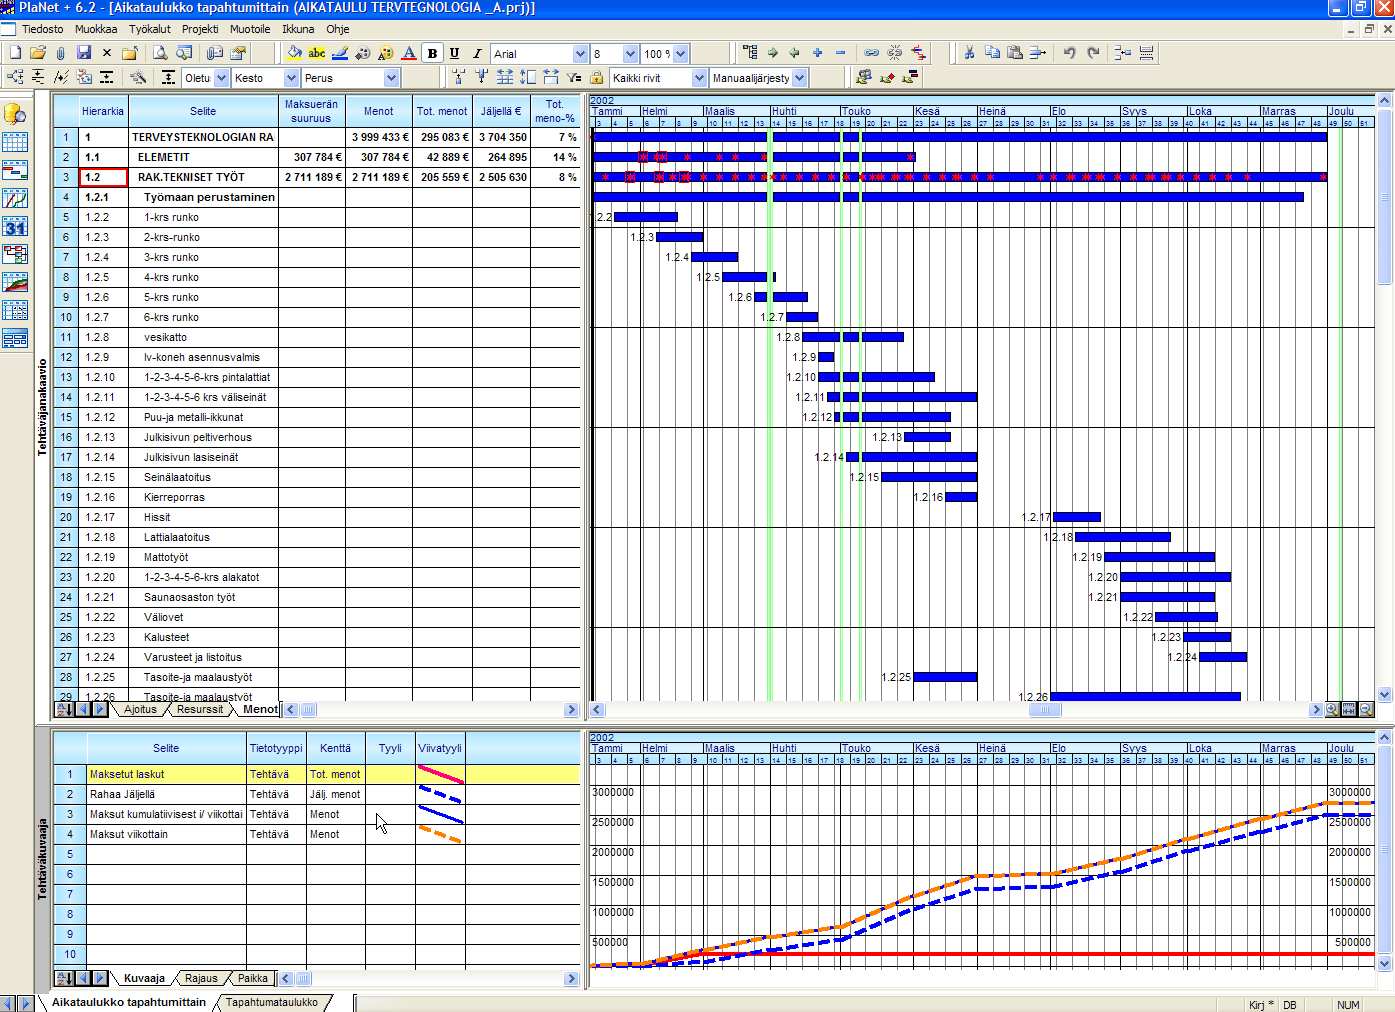
Task: Open the Perus dropdown
Action: [391, 78]
